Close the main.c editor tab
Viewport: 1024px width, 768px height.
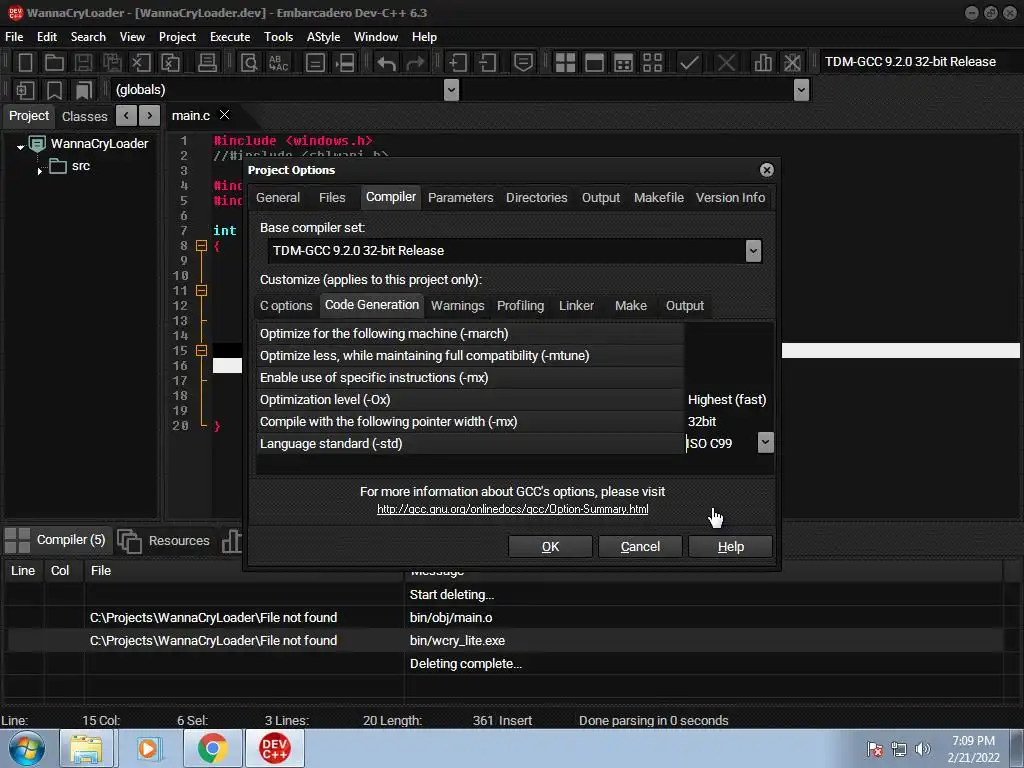coord(225,115)
